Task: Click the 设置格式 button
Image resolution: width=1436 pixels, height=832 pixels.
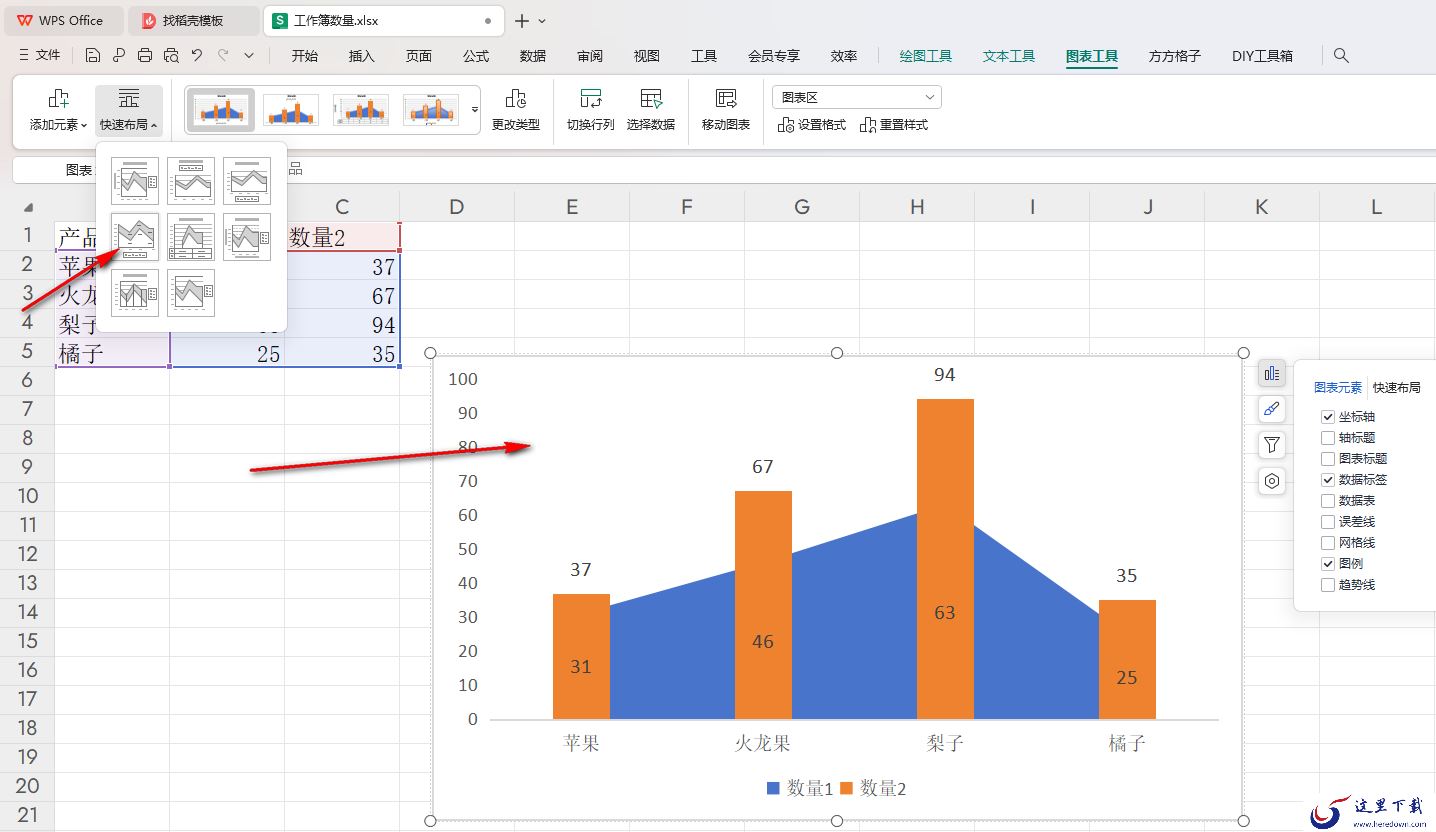Action: (812, 125)
